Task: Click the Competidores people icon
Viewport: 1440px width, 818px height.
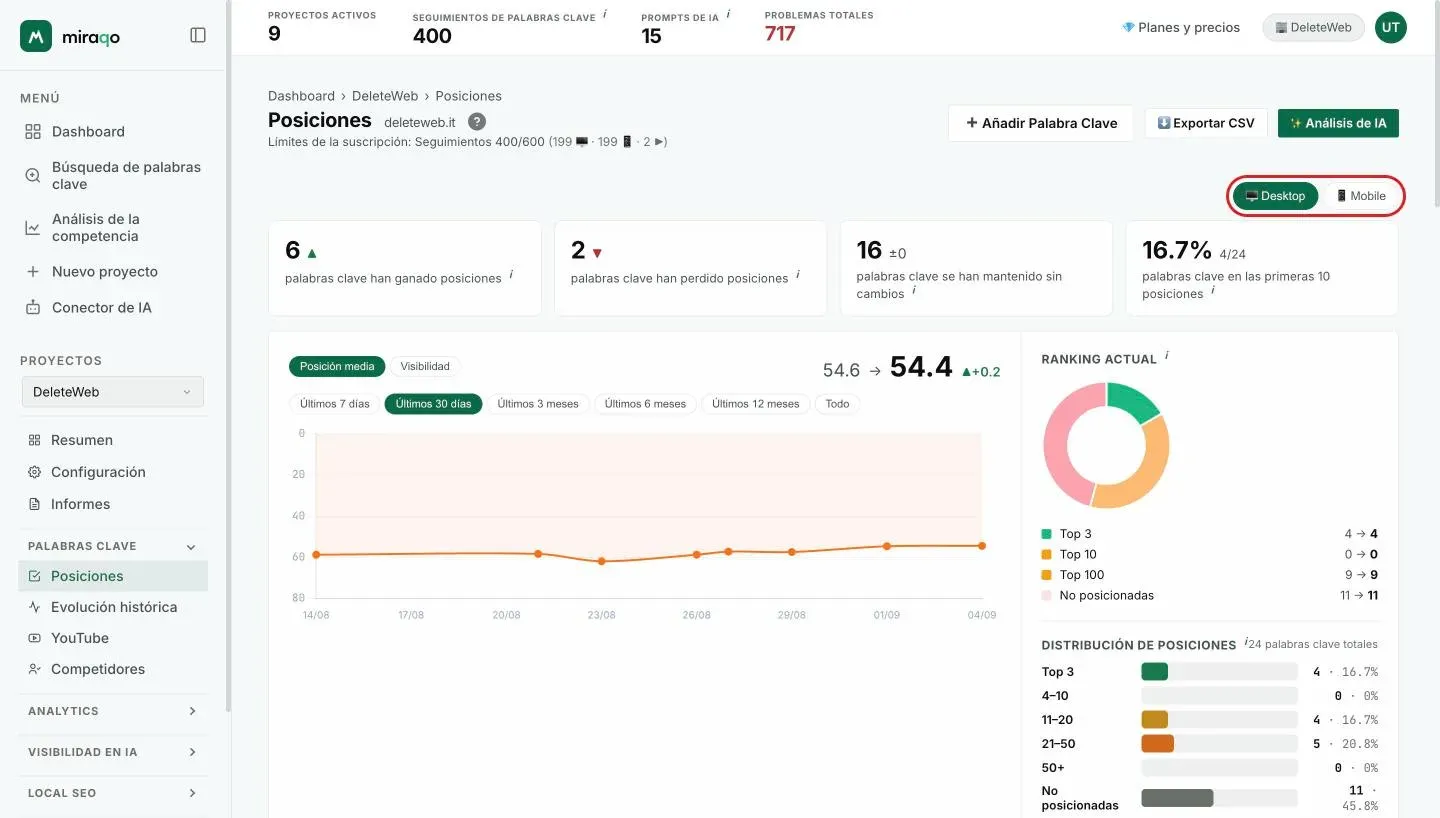Action: (34, 669)
